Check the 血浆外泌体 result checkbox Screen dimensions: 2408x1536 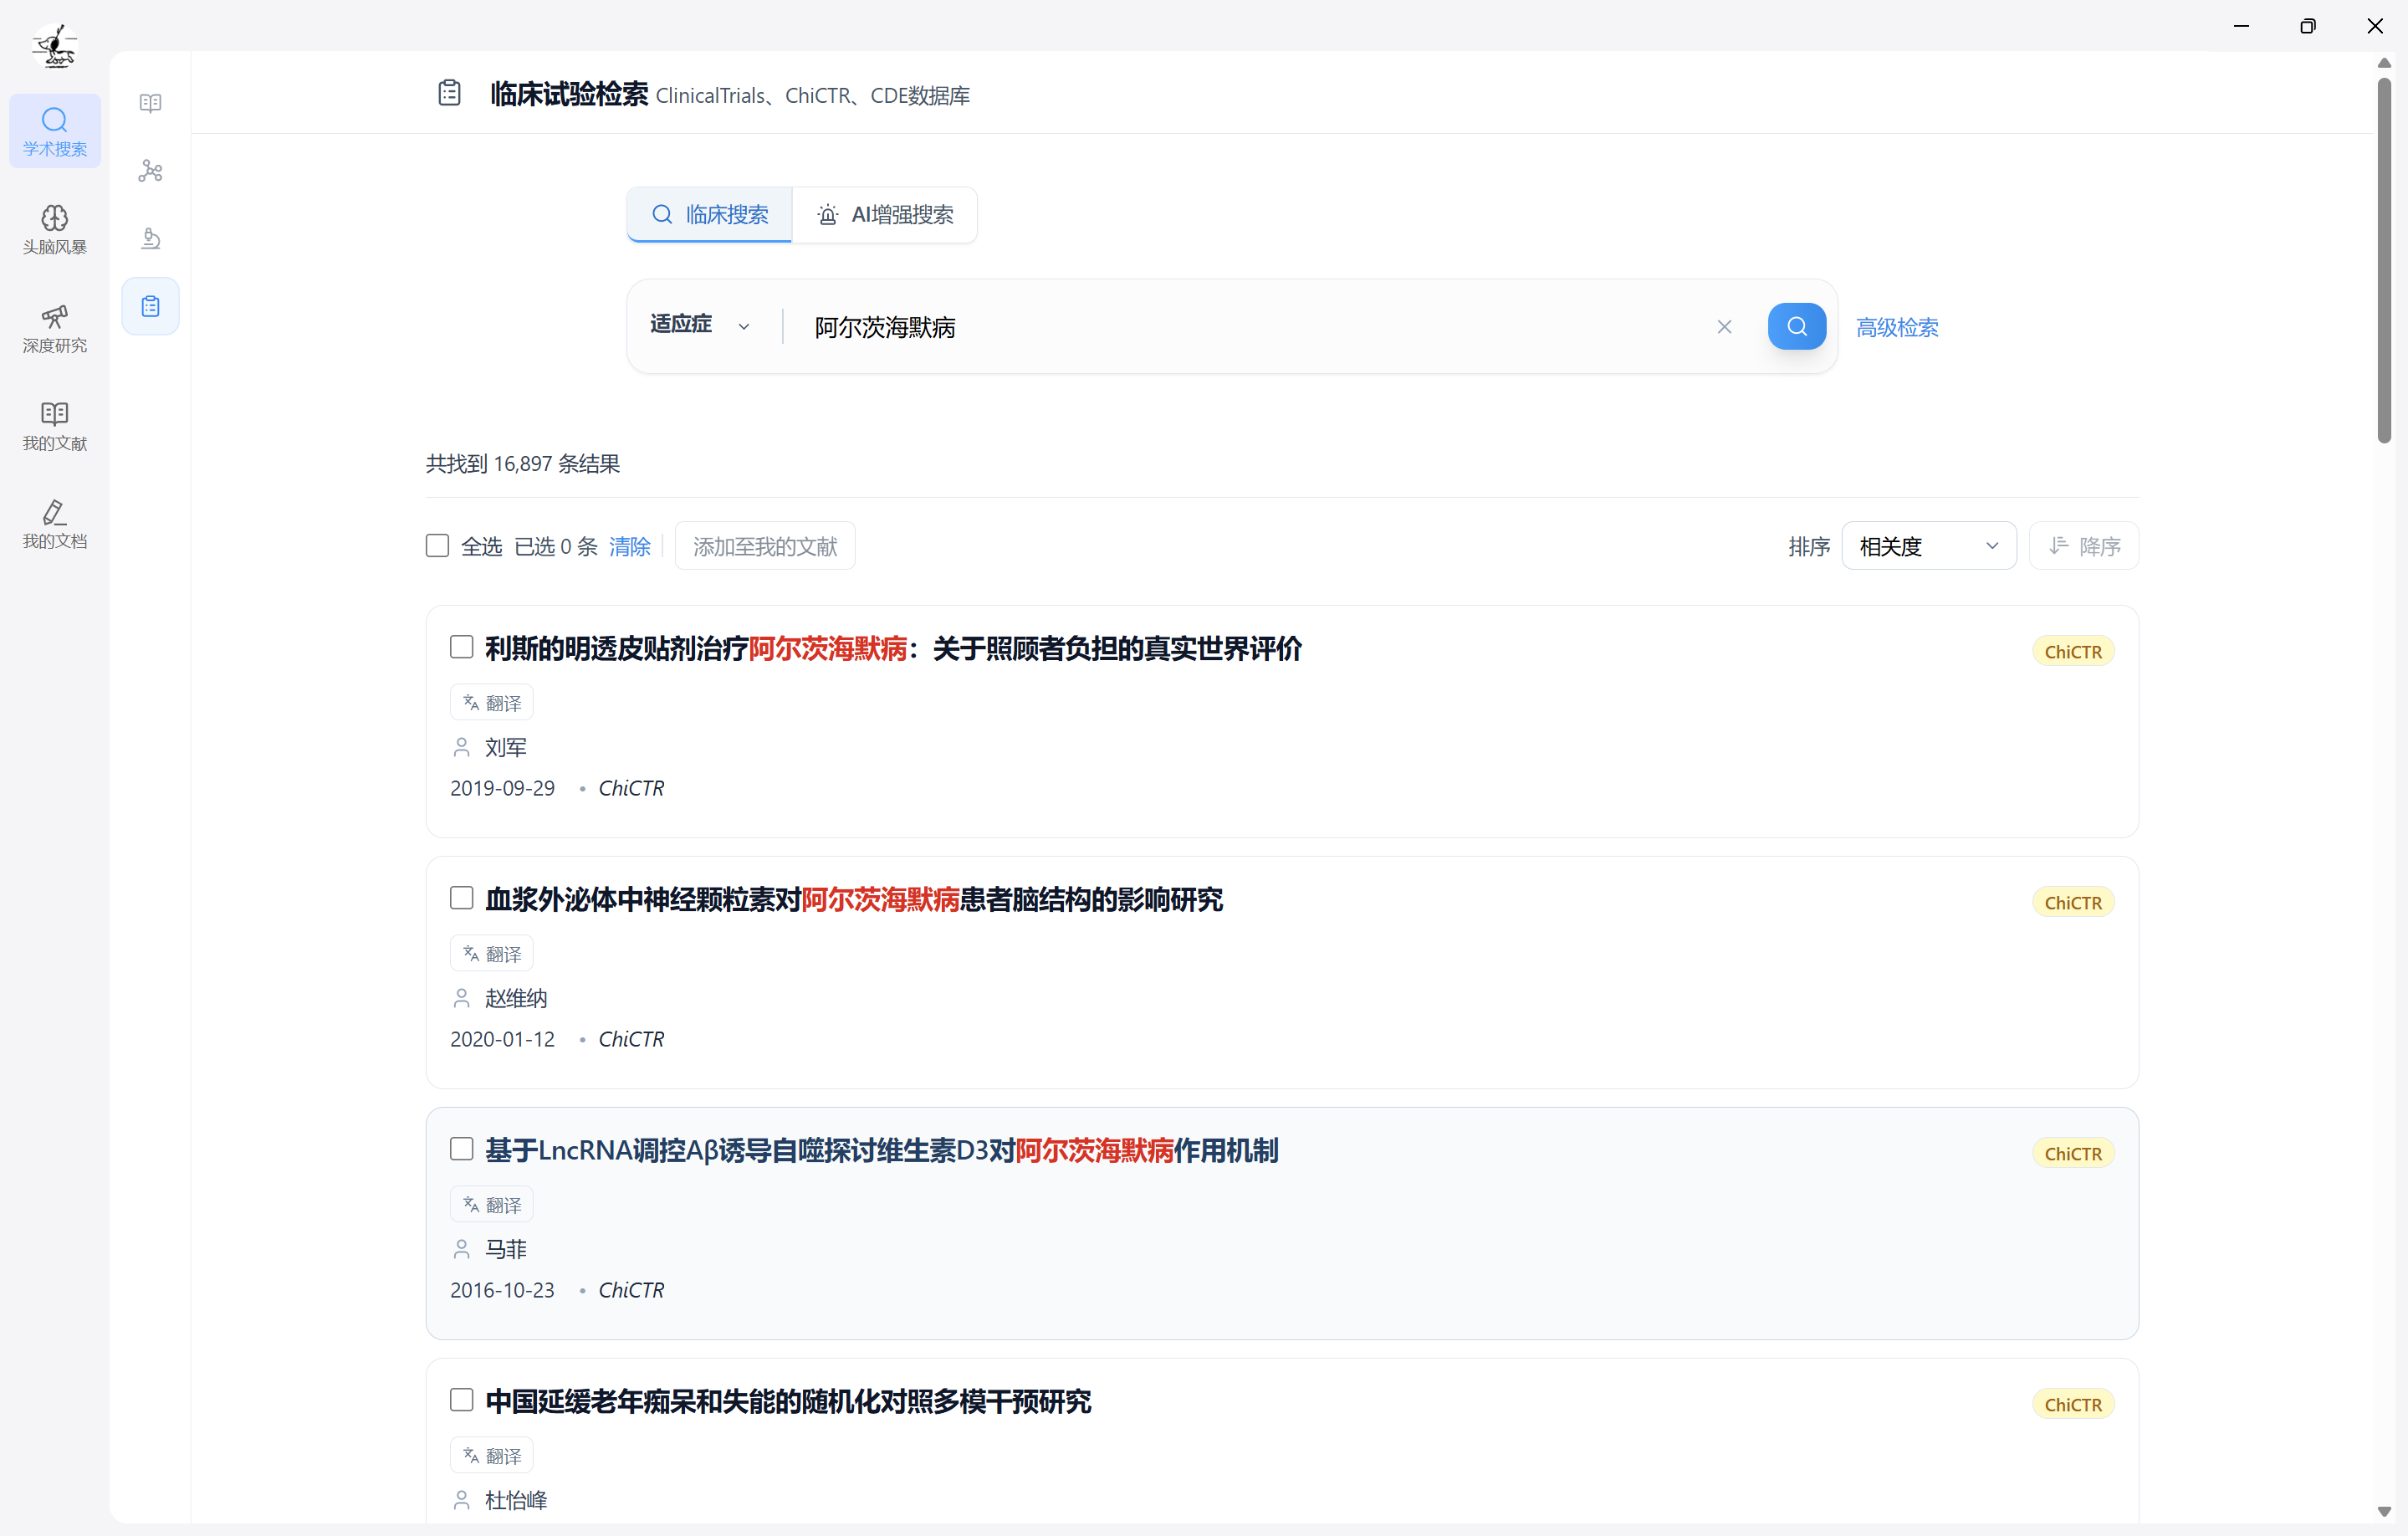(x=461, y=898)
